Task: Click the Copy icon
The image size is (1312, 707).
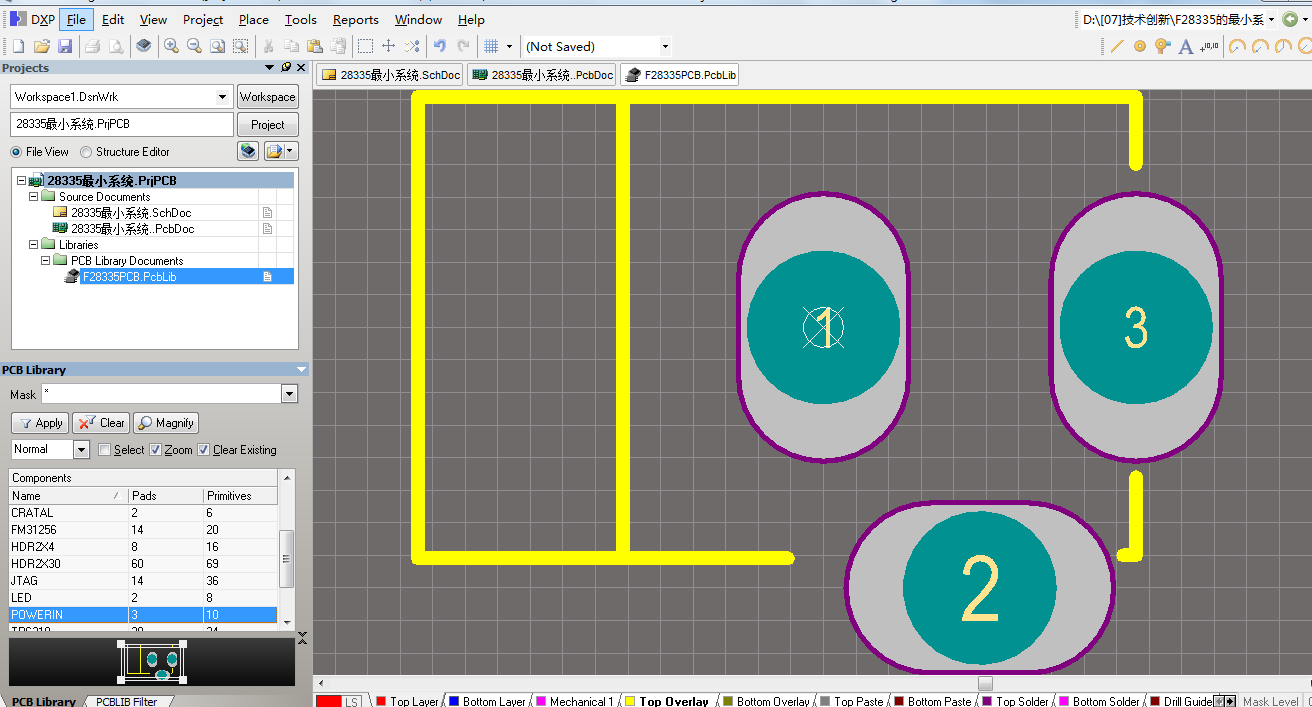Action: coord(291,46)
